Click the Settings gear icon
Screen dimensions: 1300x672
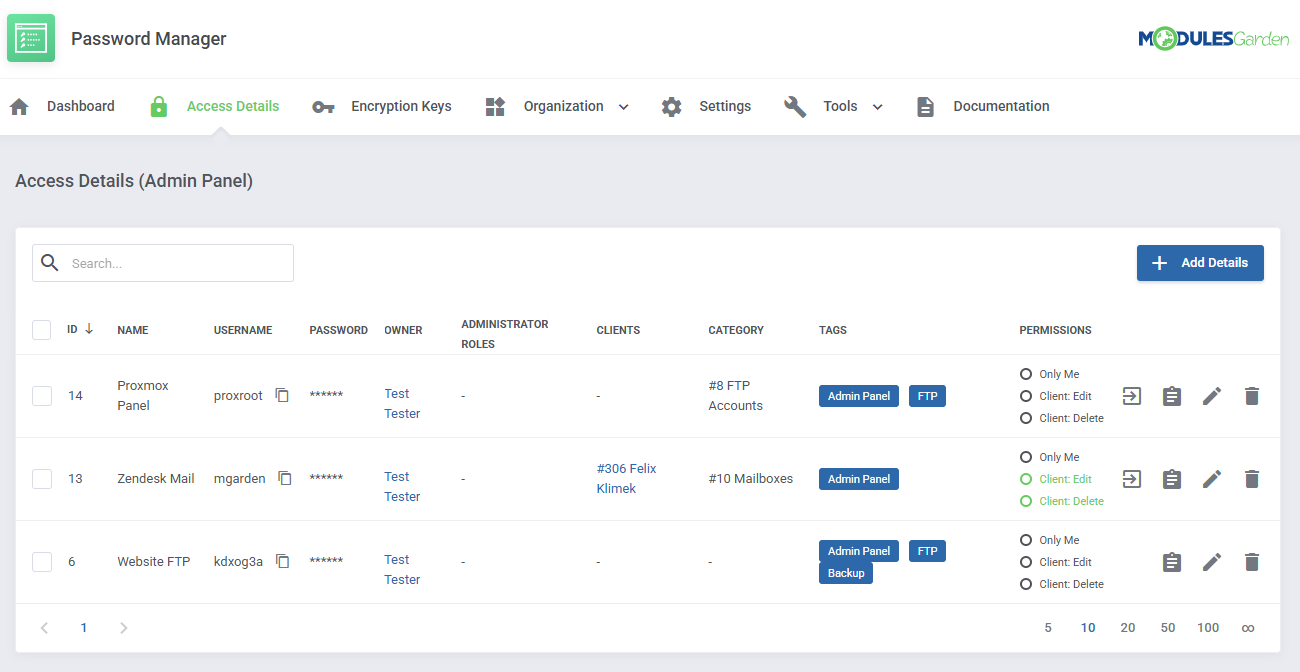coord(671,107)
